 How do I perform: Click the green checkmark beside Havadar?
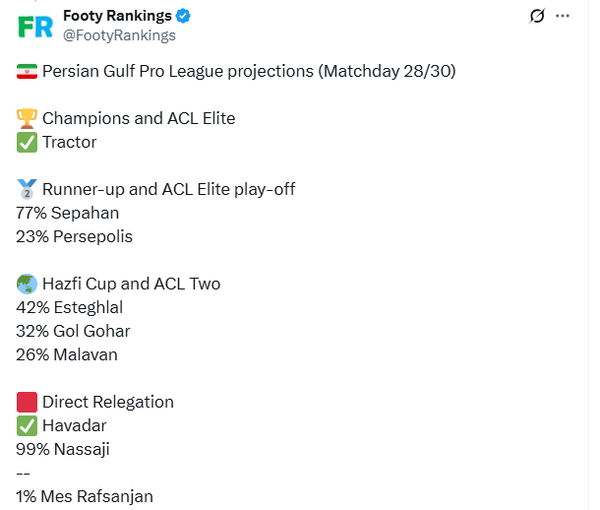coord(27,426)
